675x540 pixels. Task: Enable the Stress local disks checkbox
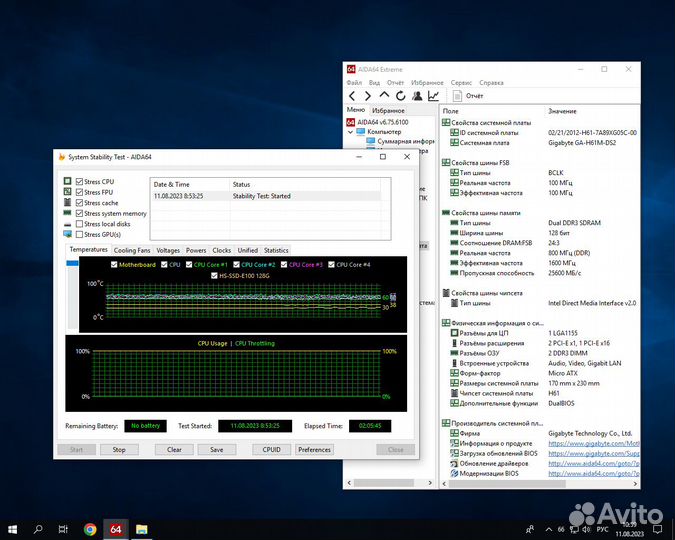[79, 223]
